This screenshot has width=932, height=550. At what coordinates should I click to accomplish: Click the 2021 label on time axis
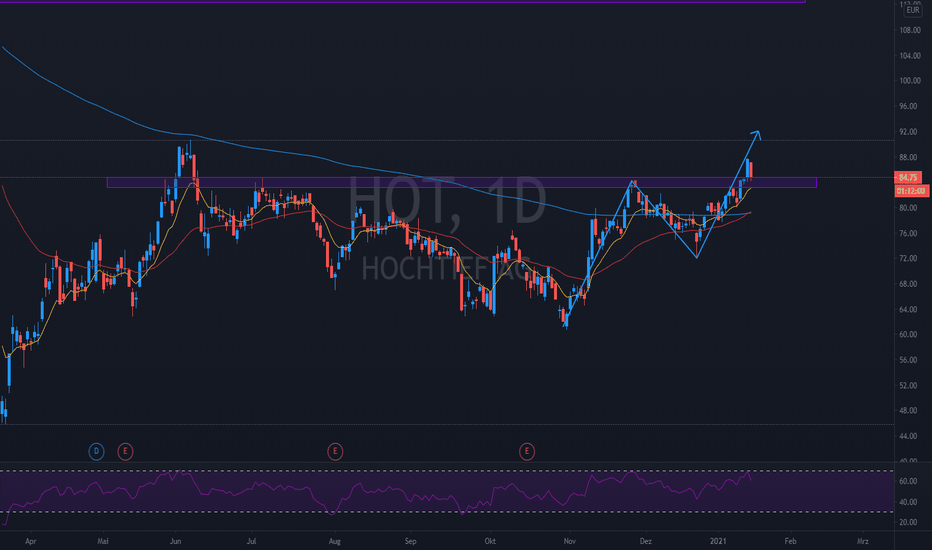(x=718, y=542)
